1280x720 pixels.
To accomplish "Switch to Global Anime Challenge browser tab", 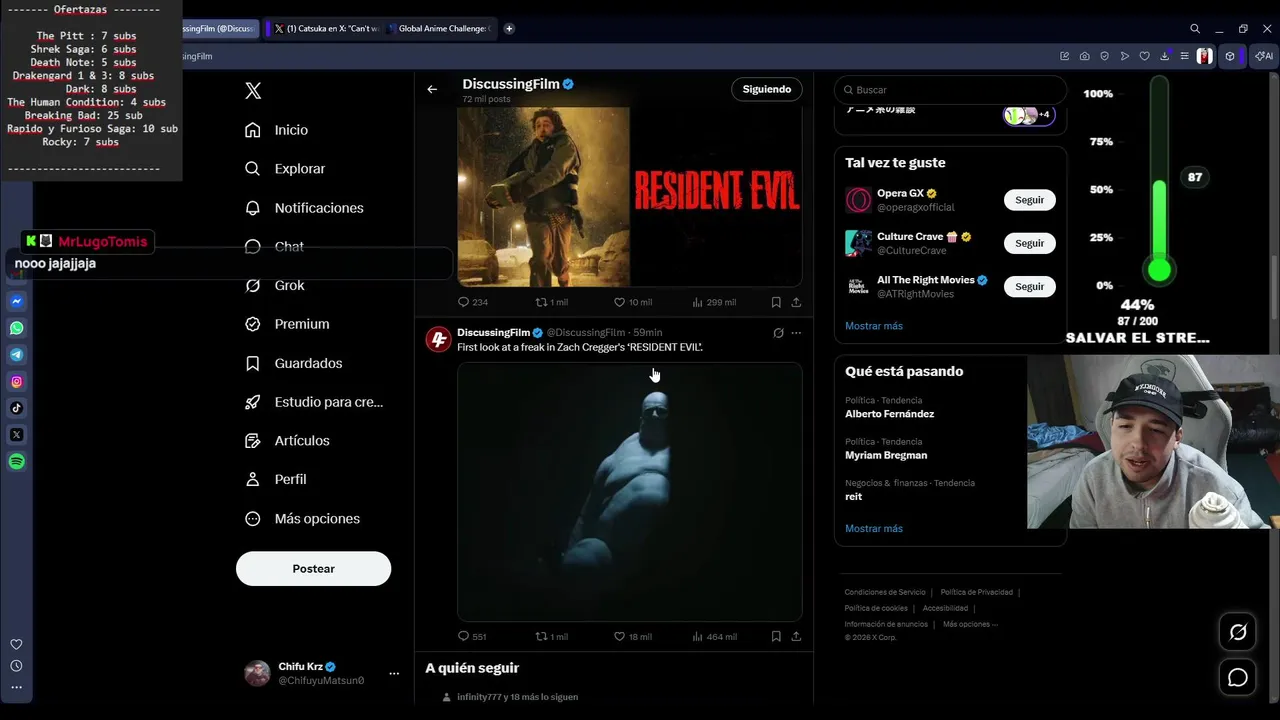I will click(440, 29).
